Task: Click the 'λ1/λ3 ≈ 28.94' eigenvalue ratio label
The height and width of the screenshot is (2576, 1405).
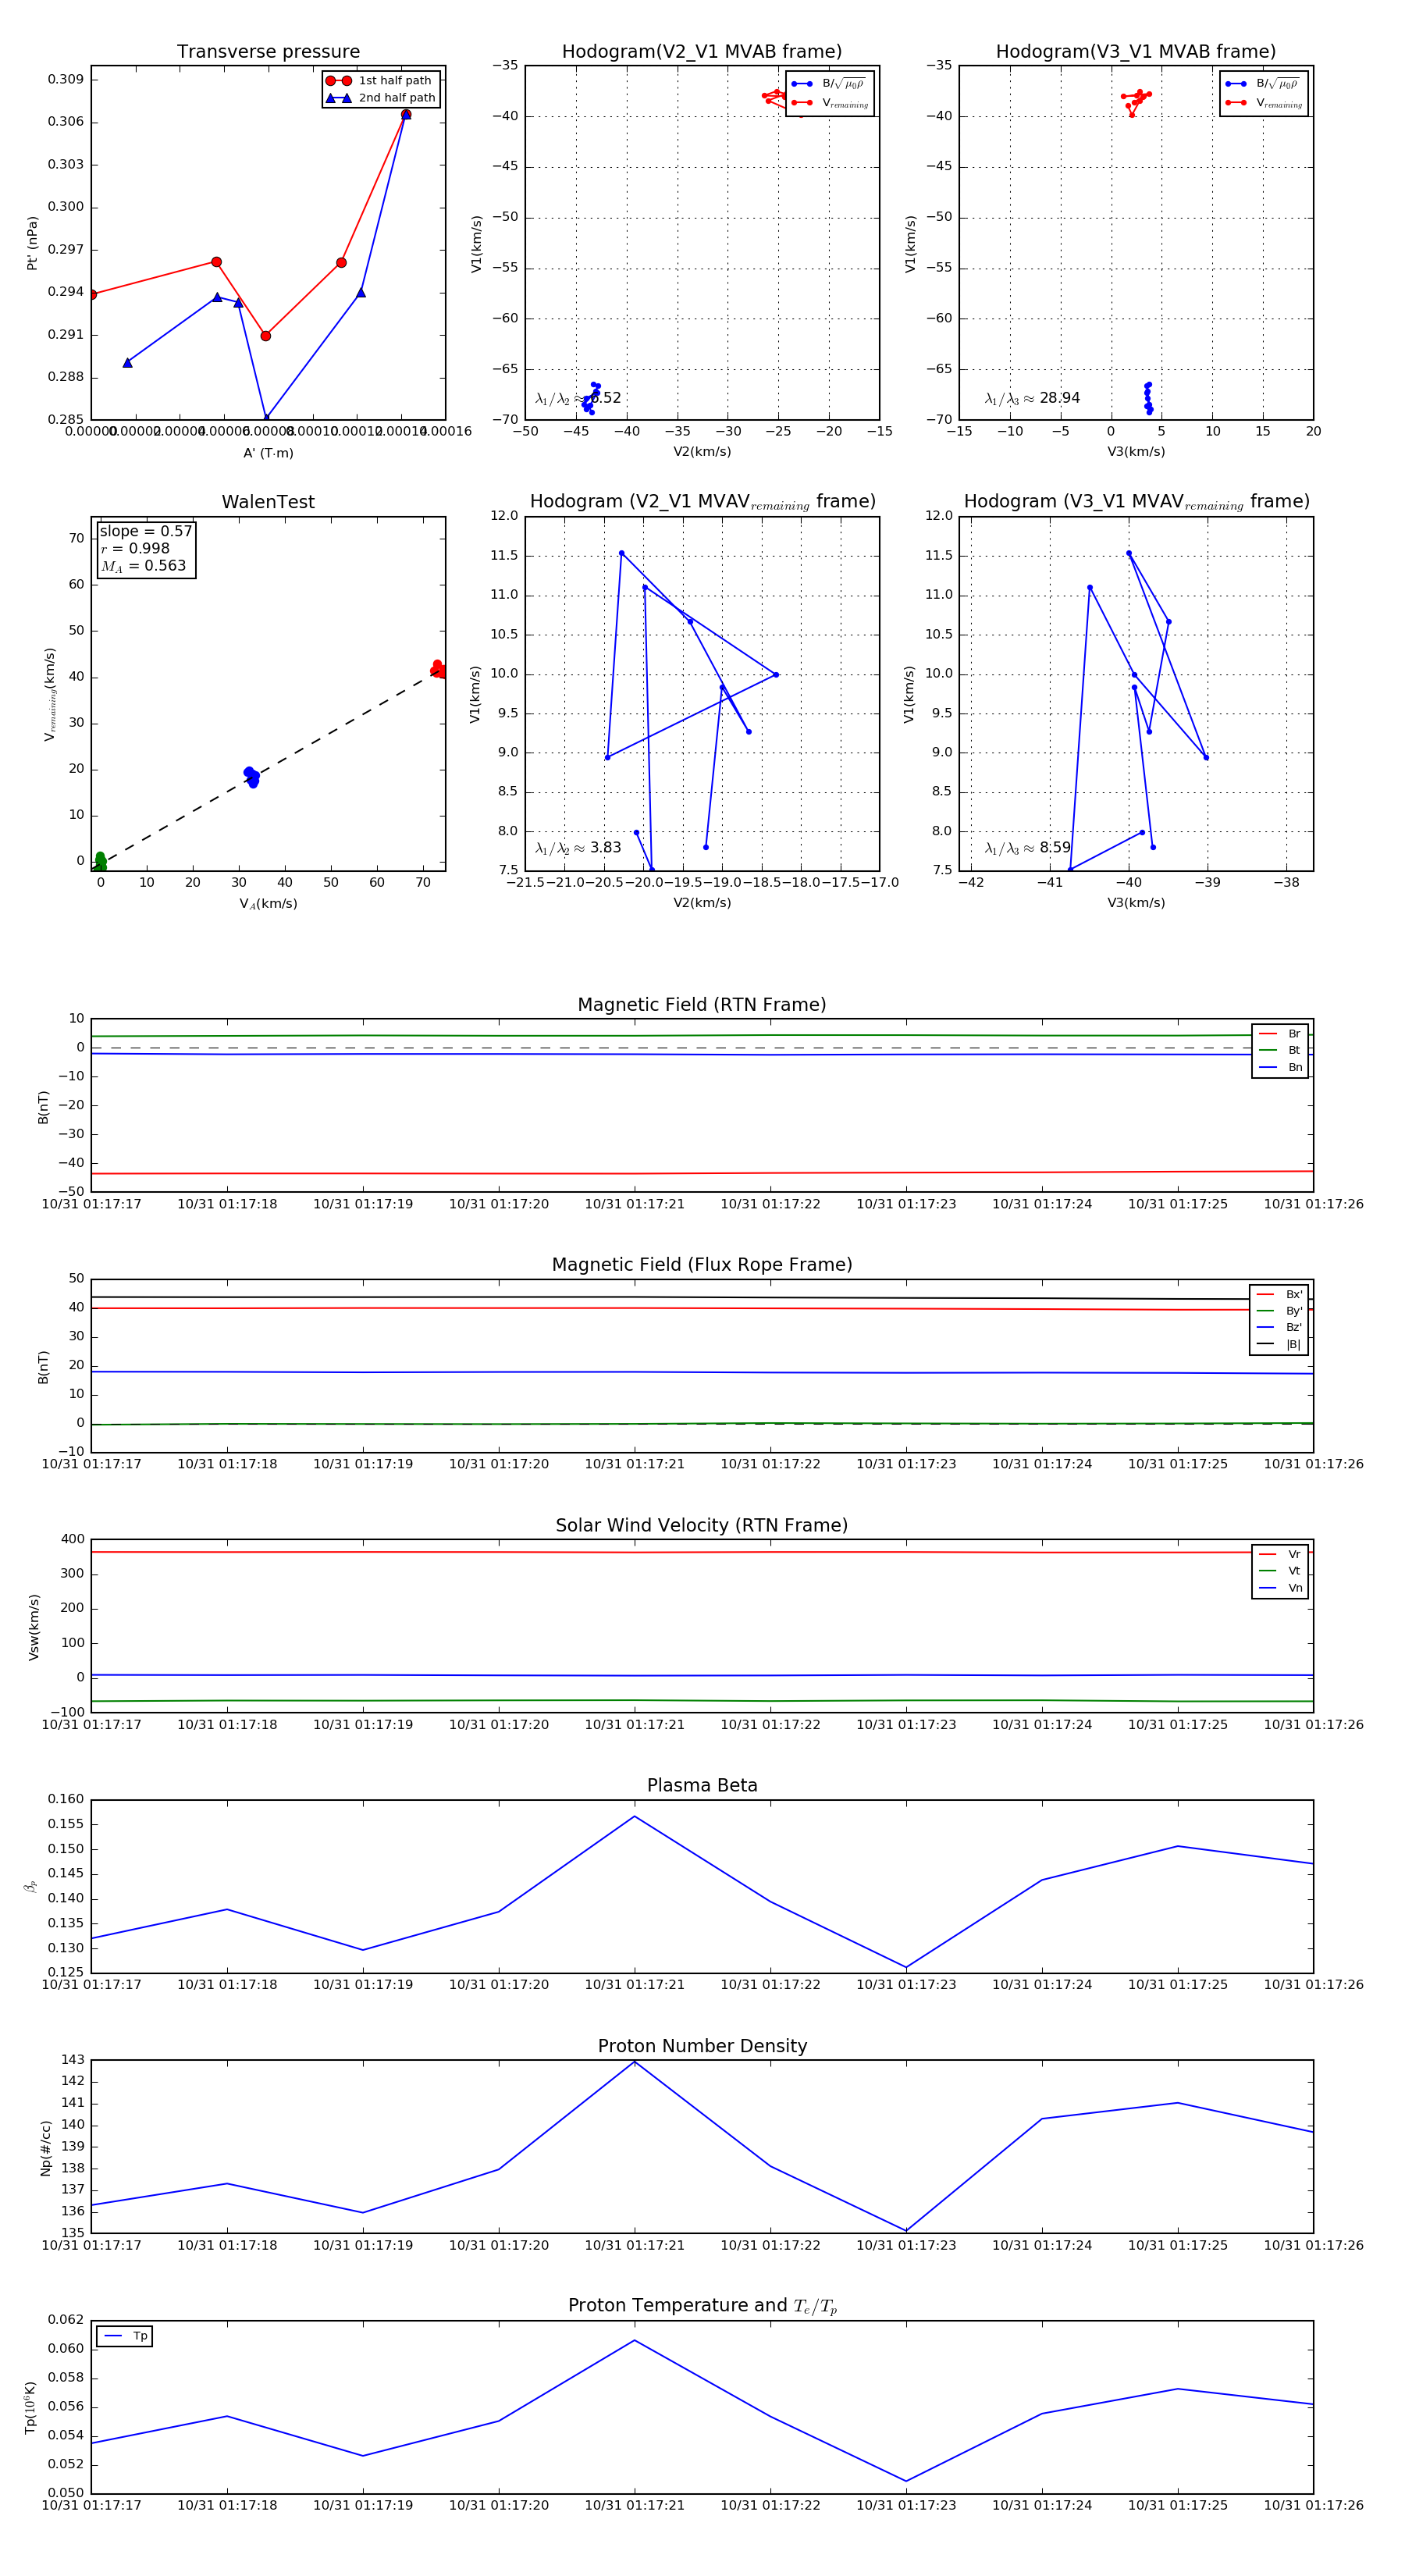Action: 1032,398
